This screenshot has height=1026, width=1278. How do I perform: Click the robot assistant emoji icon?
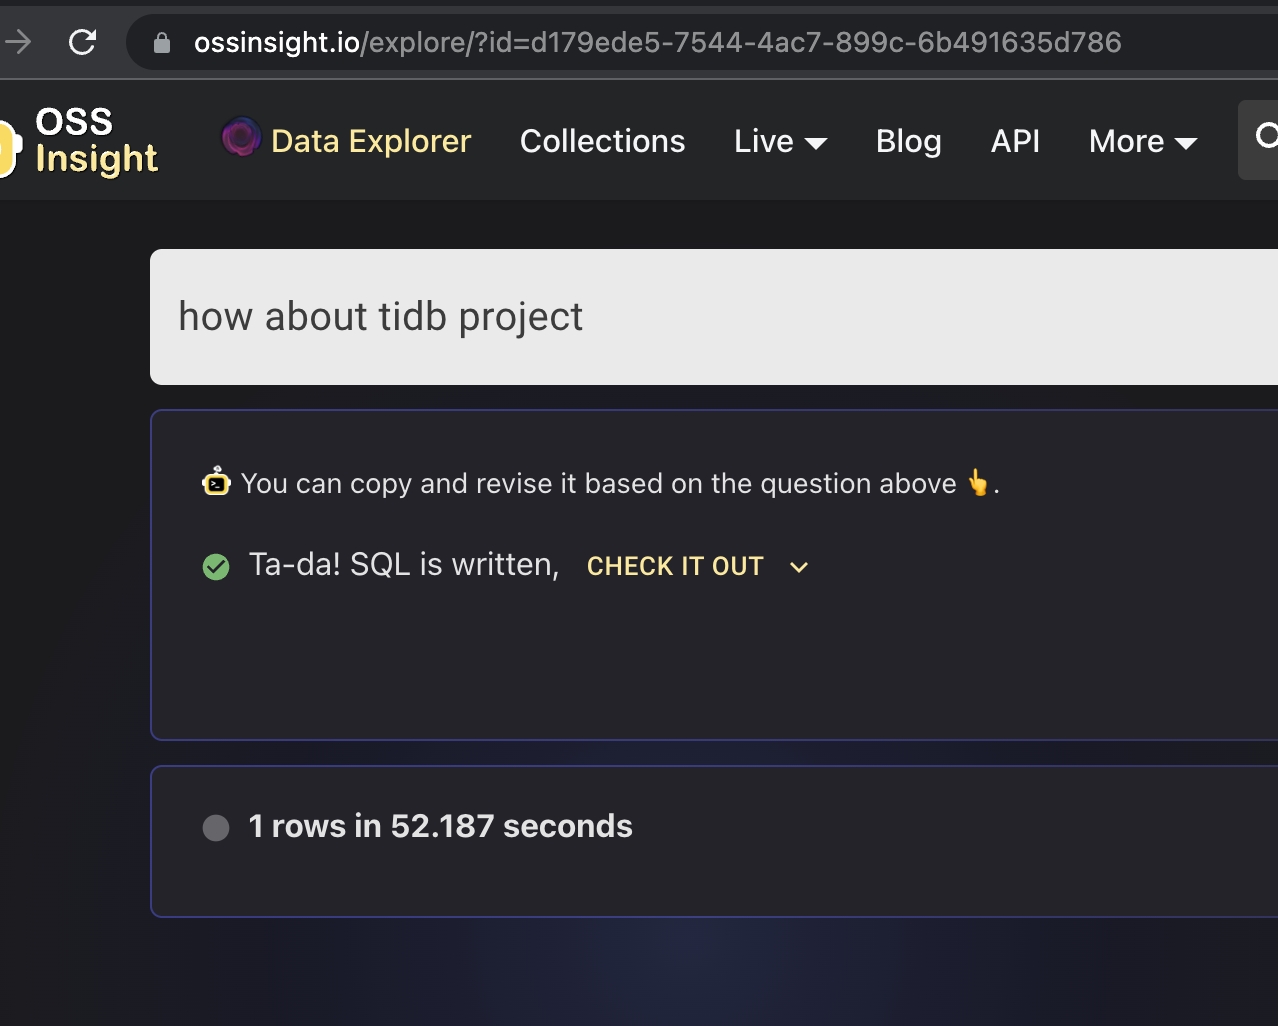[x=215, y=483]
